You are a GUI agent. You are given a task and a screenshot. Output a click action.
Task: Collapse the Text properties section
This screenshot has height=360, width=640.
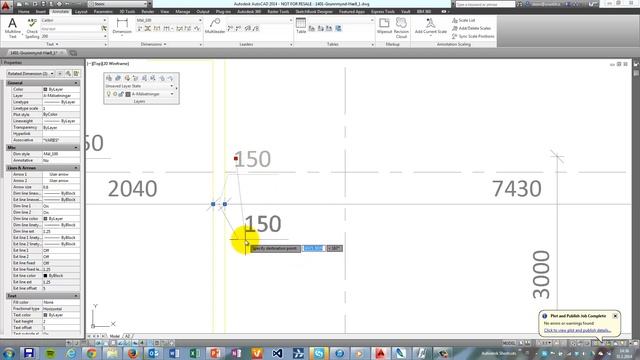(76, 296)
